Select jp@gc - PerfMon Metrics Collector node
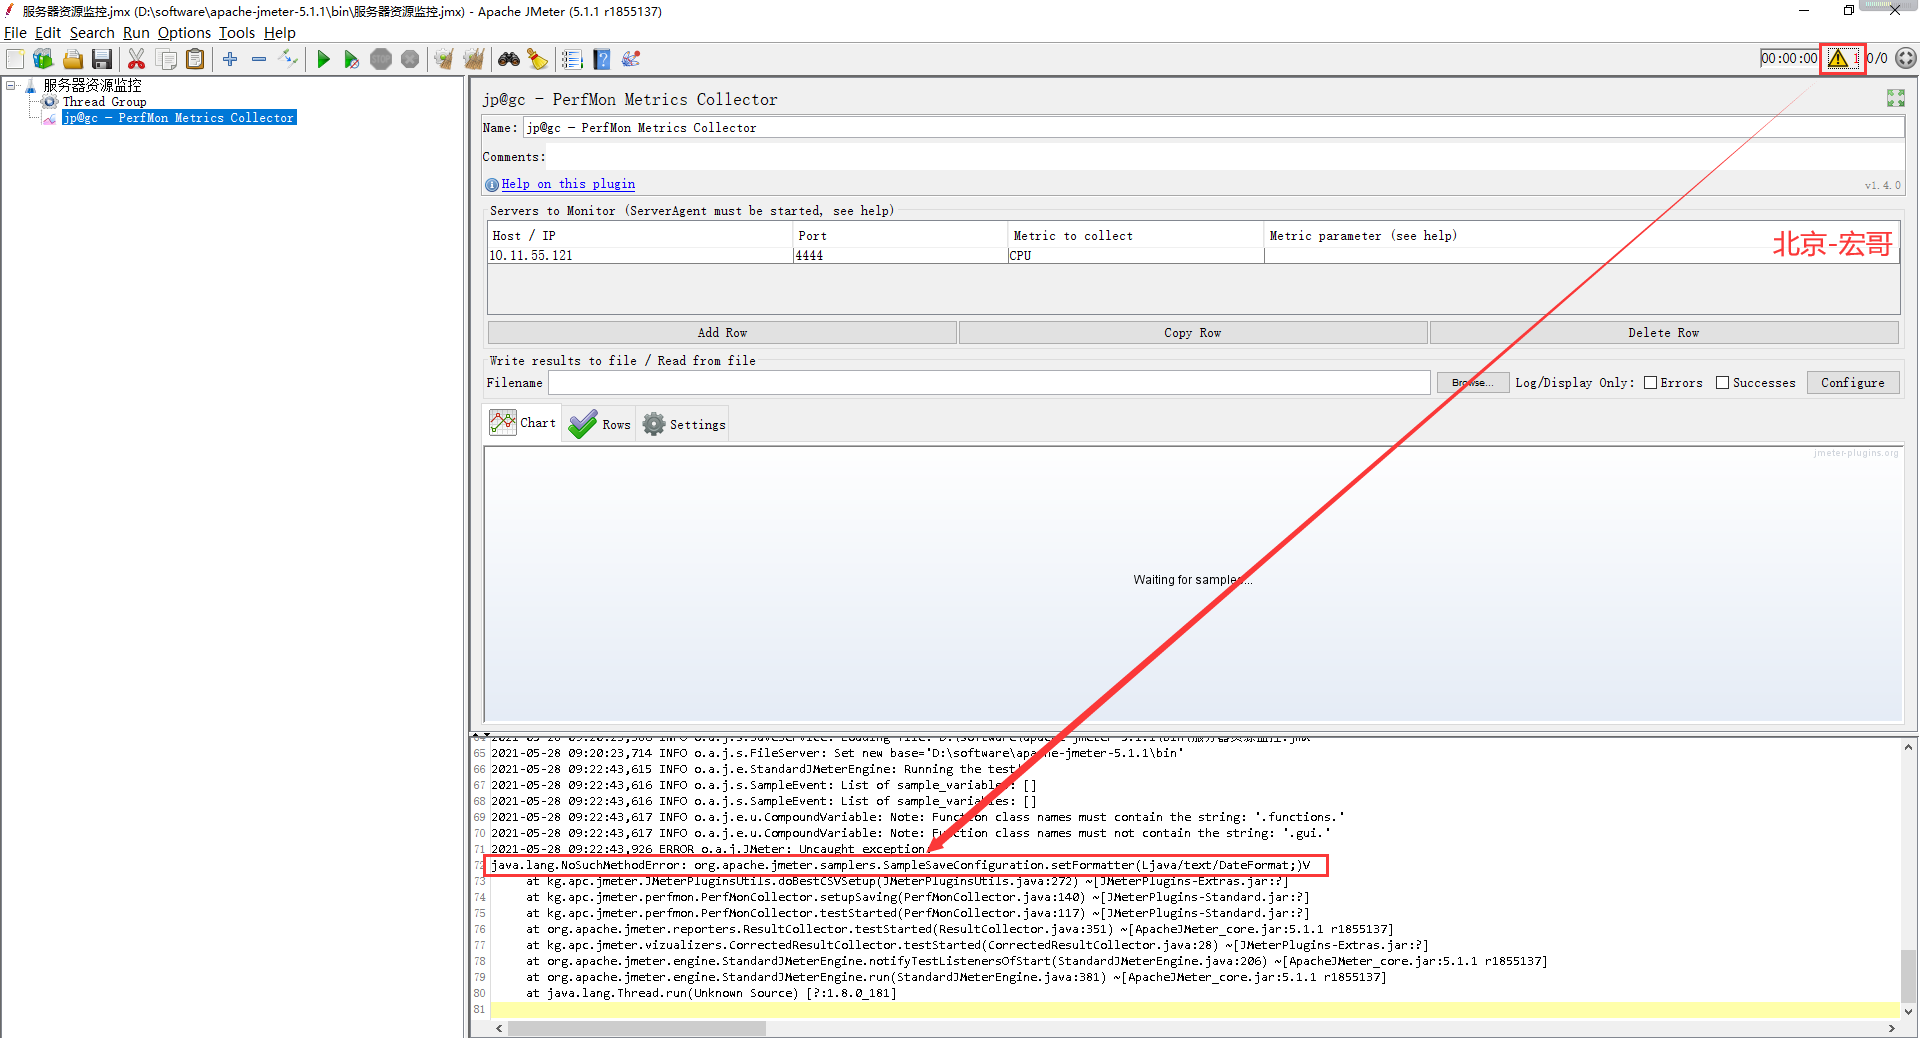The image size is (1920, 1038). [x=179, y=118]
